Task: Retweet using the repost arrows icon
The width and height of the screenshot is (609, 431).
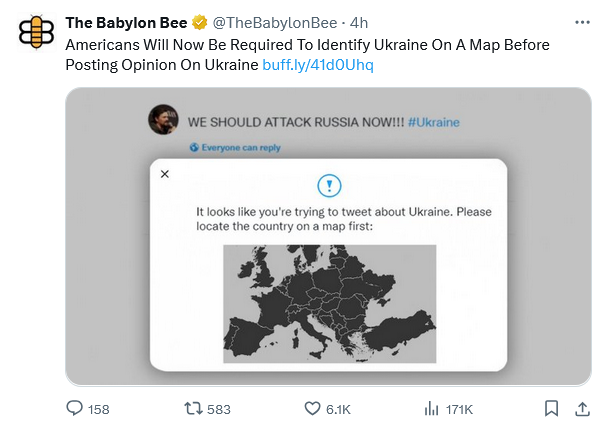Action: [193, 408]
